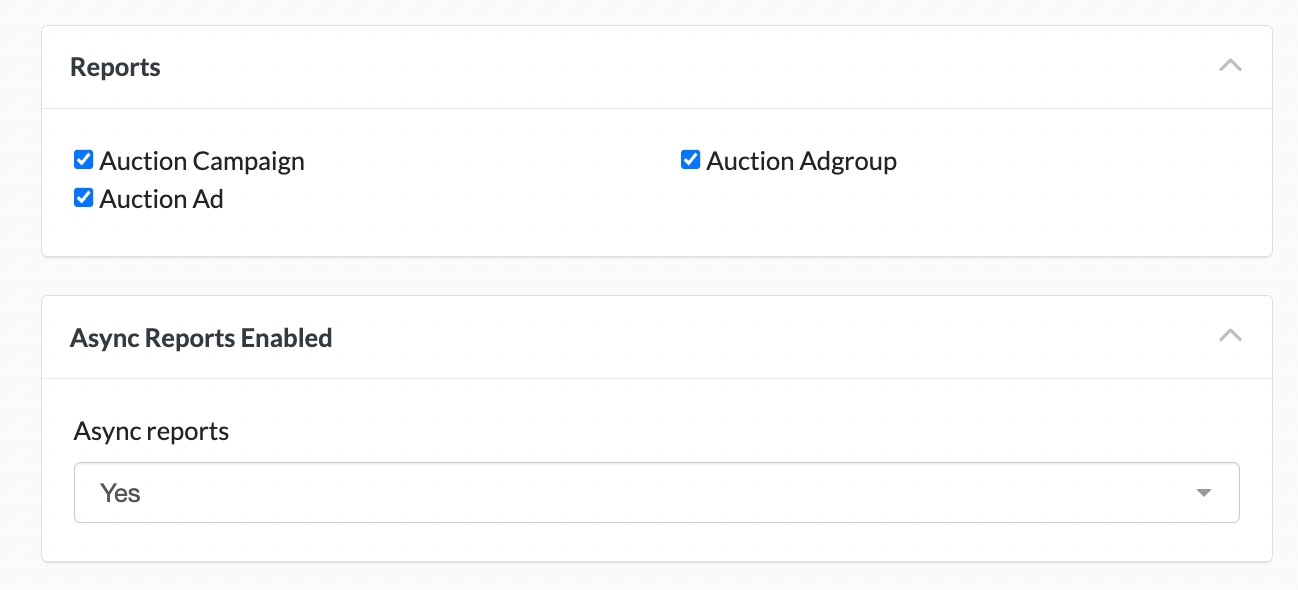Click the Auction Adgroup label text
Image resolution: width=1298 pixels, height=590 pixels.
801,161
